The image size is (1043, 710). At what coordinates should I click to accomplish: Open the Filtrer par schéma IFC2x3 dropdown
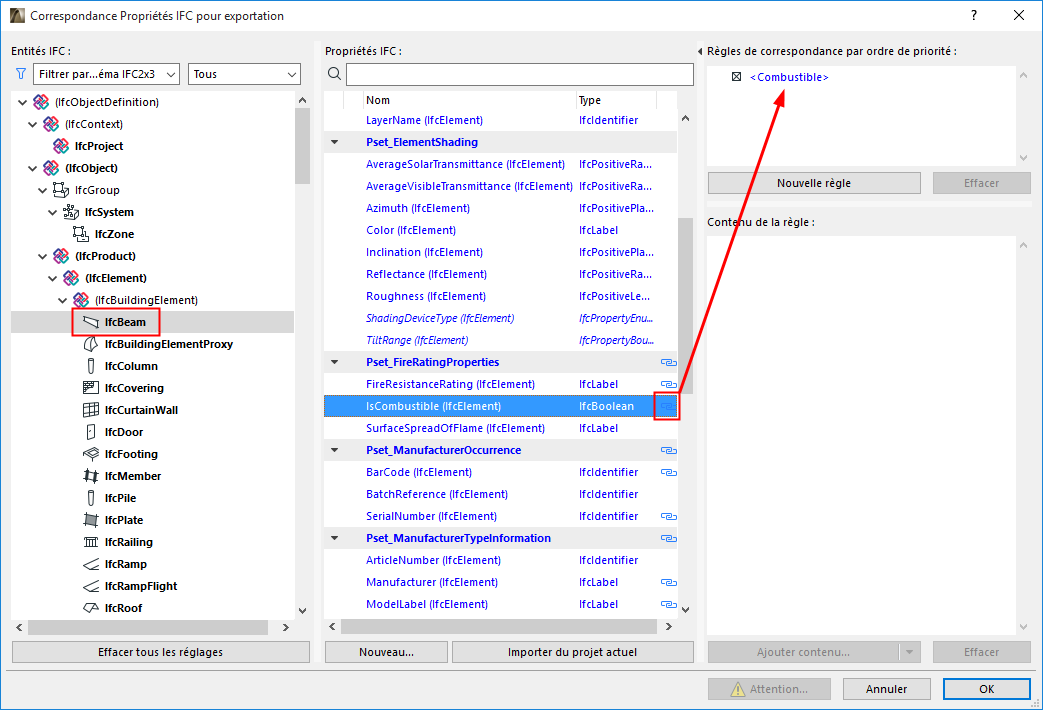106,74
